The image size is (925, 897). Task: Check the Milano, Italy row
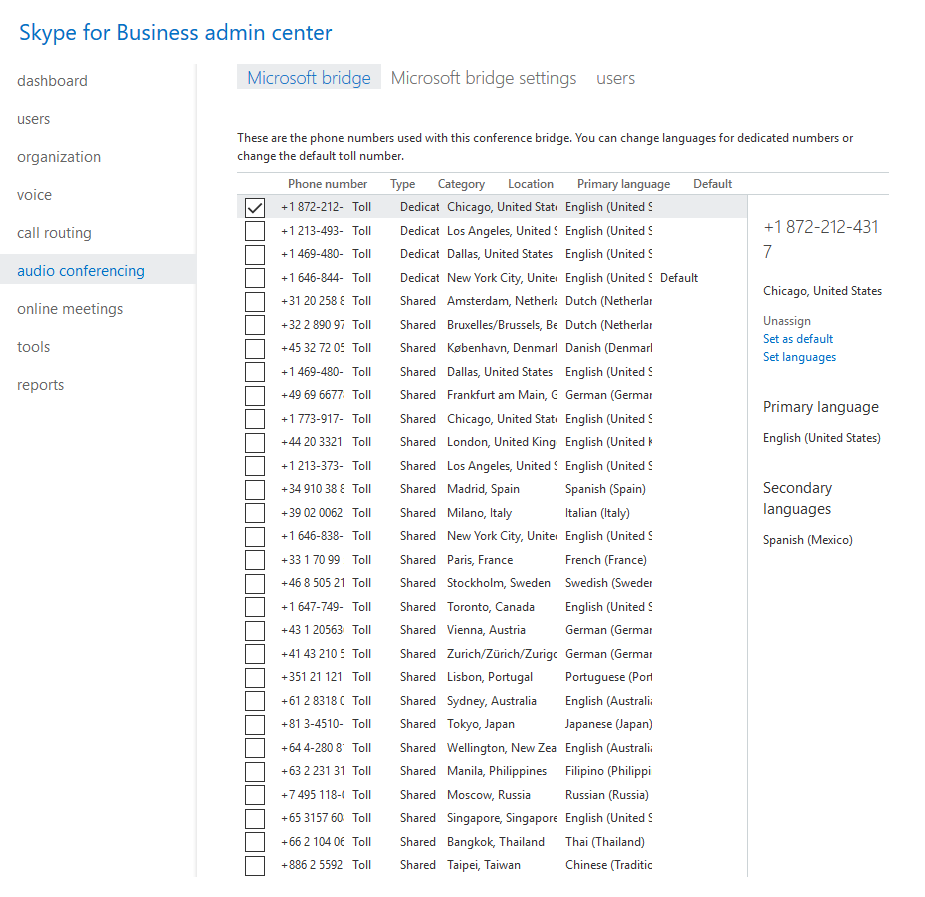(x=255, y=513)
